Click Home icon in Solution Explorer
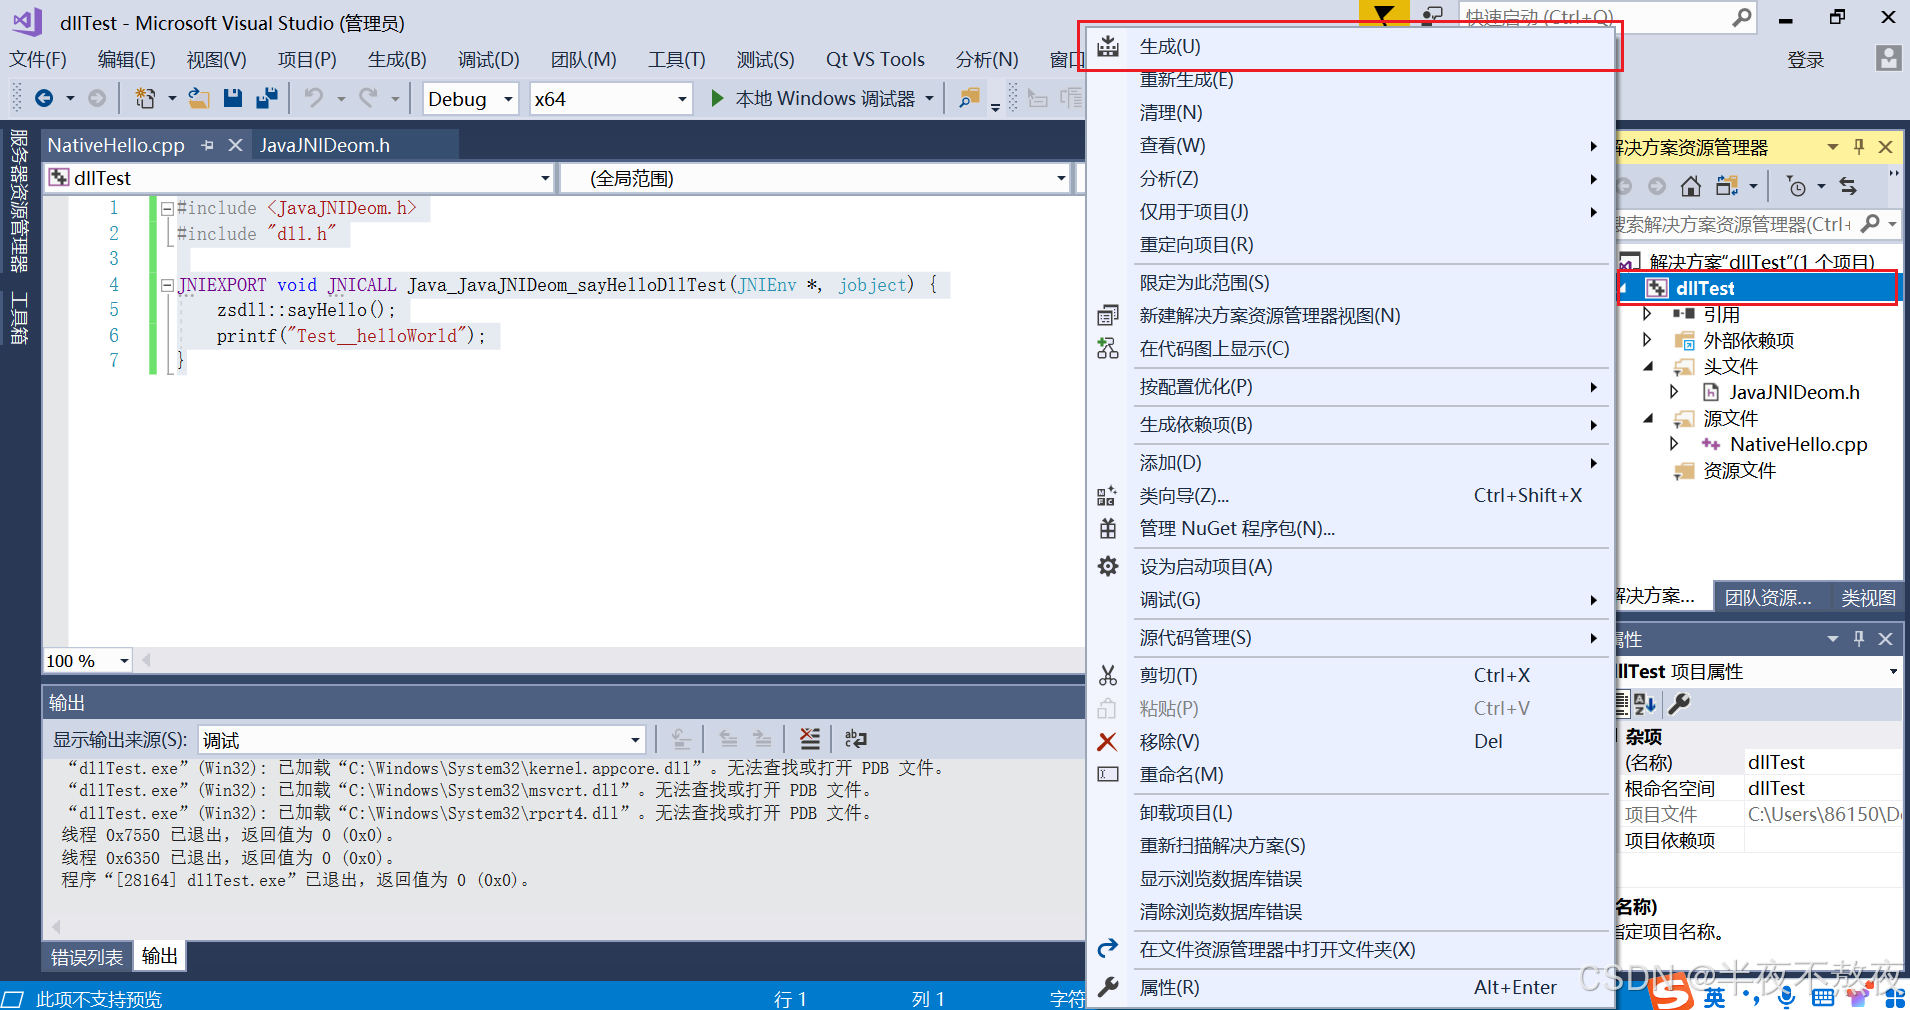Viewport: 1910px width, 1010px height. pos(1691,186)
